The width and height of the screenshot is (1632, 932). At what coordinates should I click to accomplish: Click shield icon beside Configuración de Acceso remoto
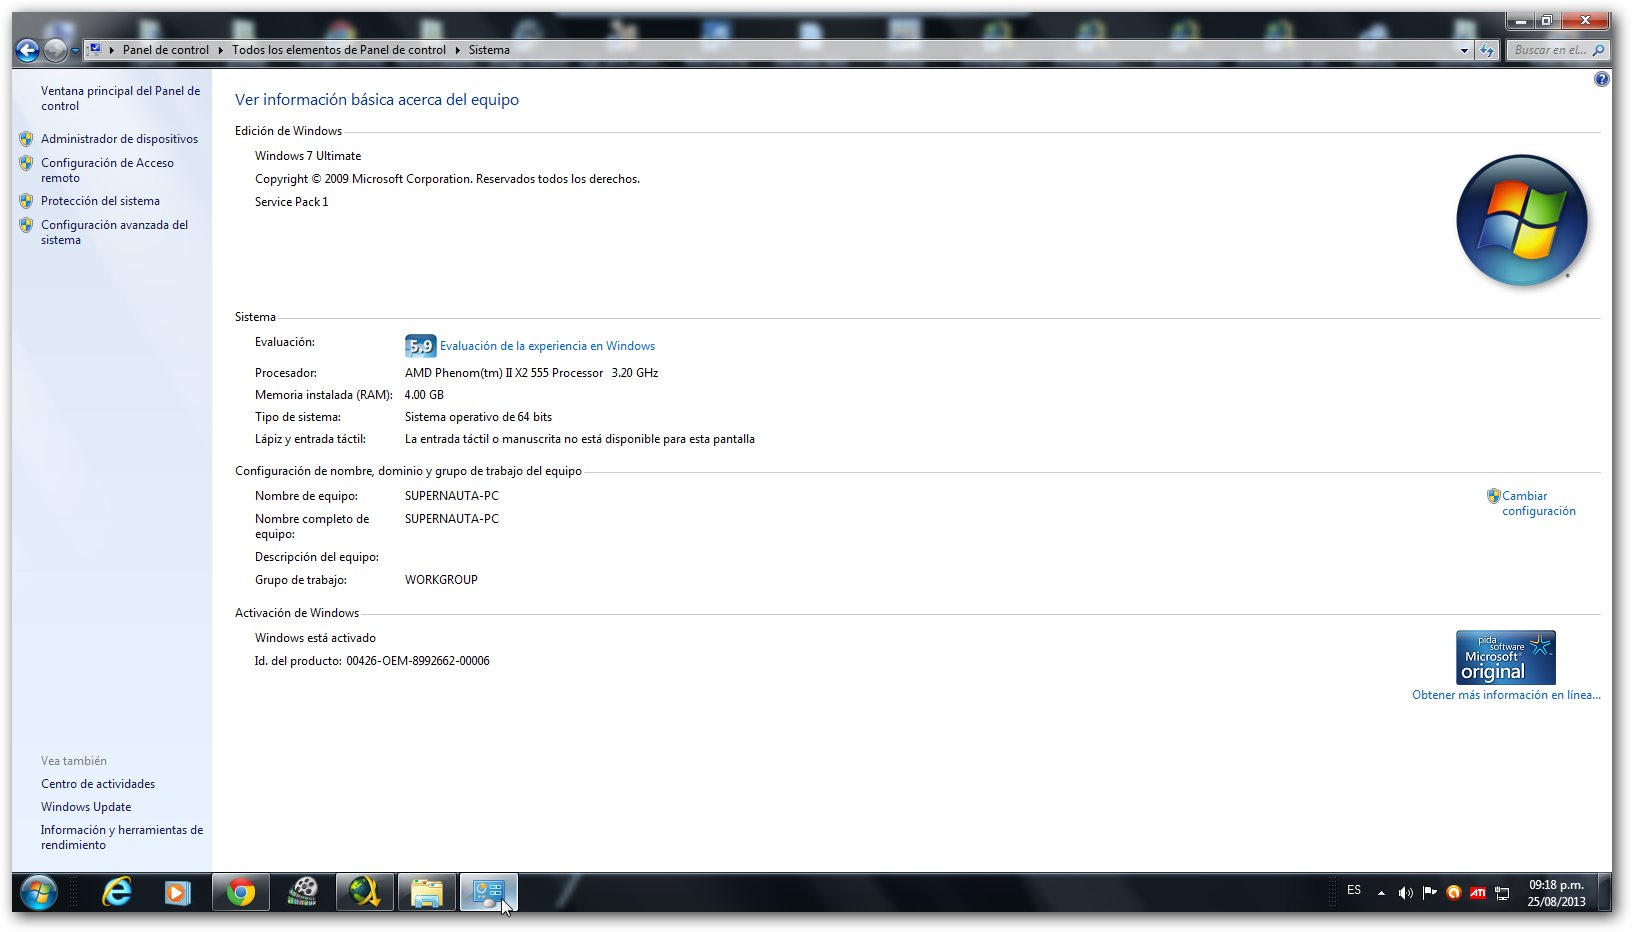coord(26,163)
